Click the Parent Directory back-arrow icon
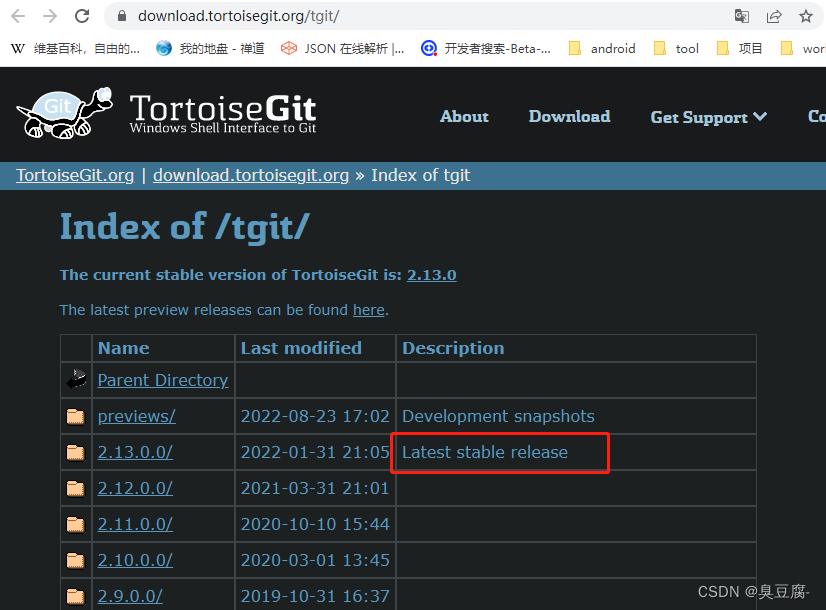The image size is (826, 610). pyautogui.click(x=76, y=379)
